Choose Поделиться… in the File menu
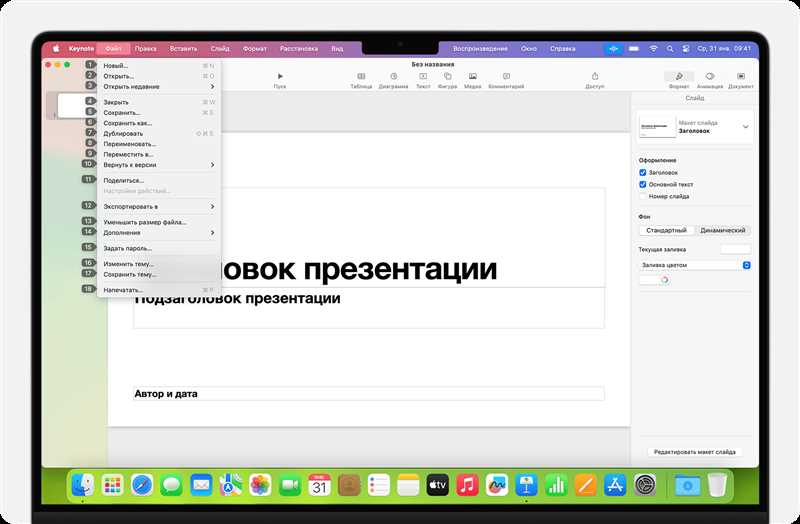Viewport: 800px width, 524px height. [x=159, y=180]
